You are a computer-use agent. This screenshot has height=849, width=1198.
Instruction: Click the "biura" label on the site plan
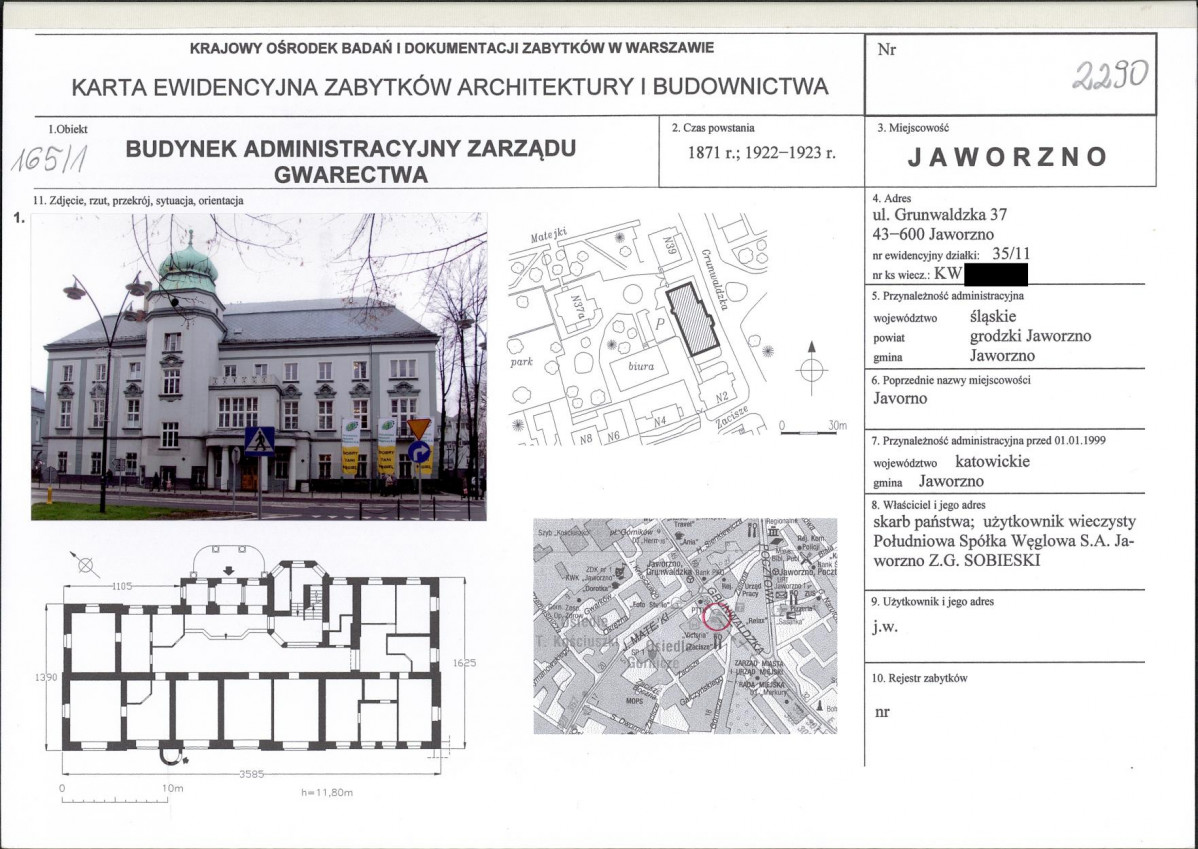pos(640,367)
